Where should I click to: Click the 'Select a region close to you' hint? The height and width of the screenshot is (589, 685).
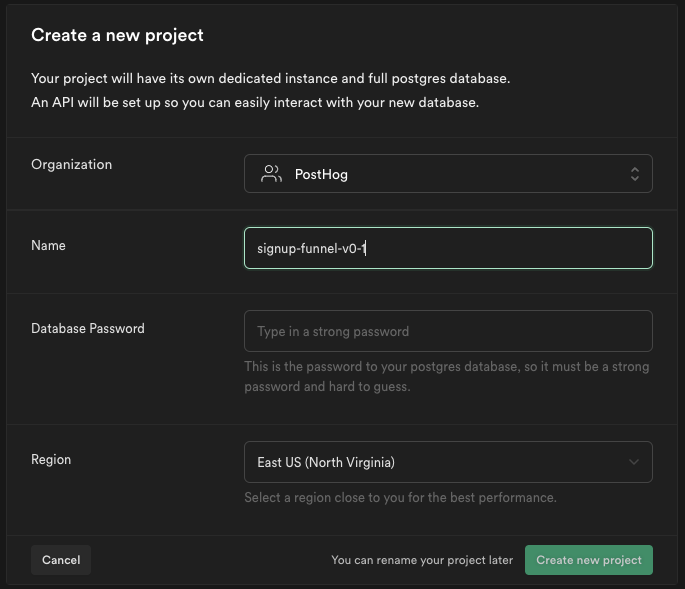pos(400,497)
